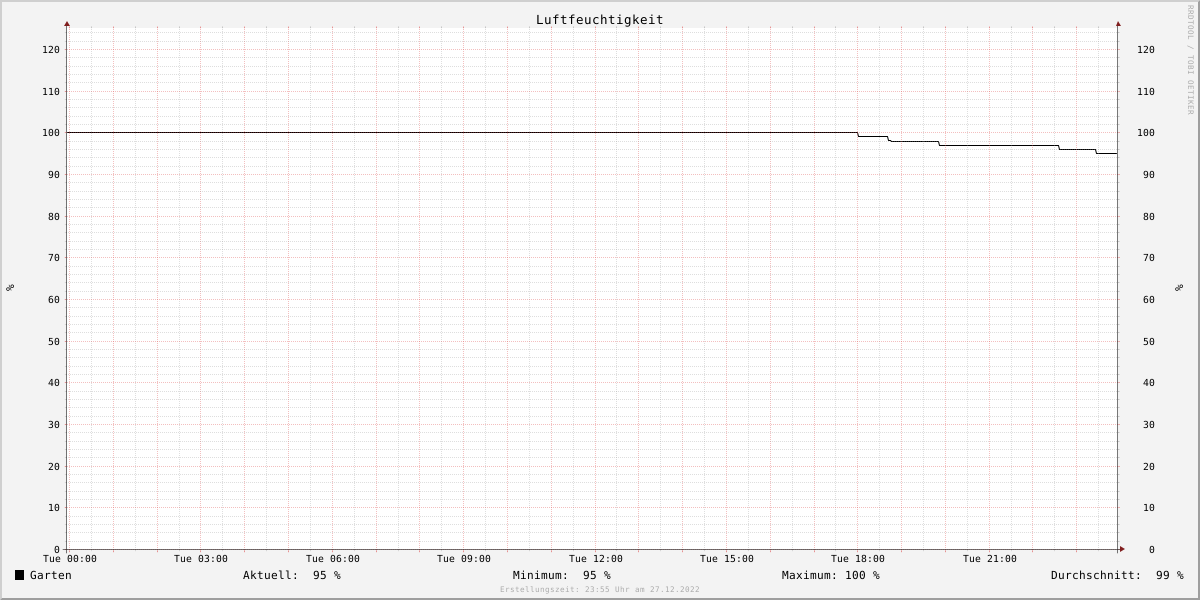This screenshot has width=1200, height=600.
Task: Click the 80 label on the right axis
Action: point(1149,217)
